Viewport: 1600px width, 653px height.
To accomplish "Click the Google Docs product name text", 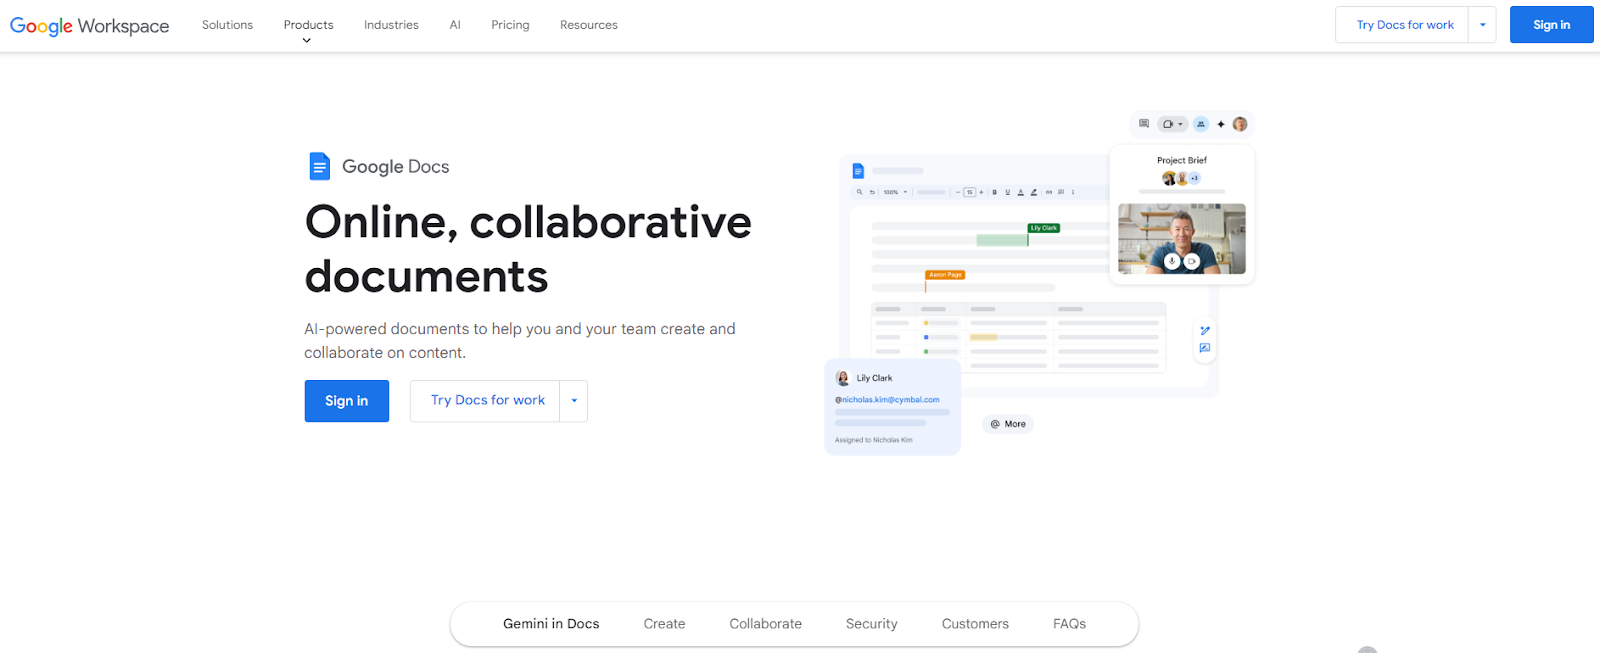I will (395, 167).
